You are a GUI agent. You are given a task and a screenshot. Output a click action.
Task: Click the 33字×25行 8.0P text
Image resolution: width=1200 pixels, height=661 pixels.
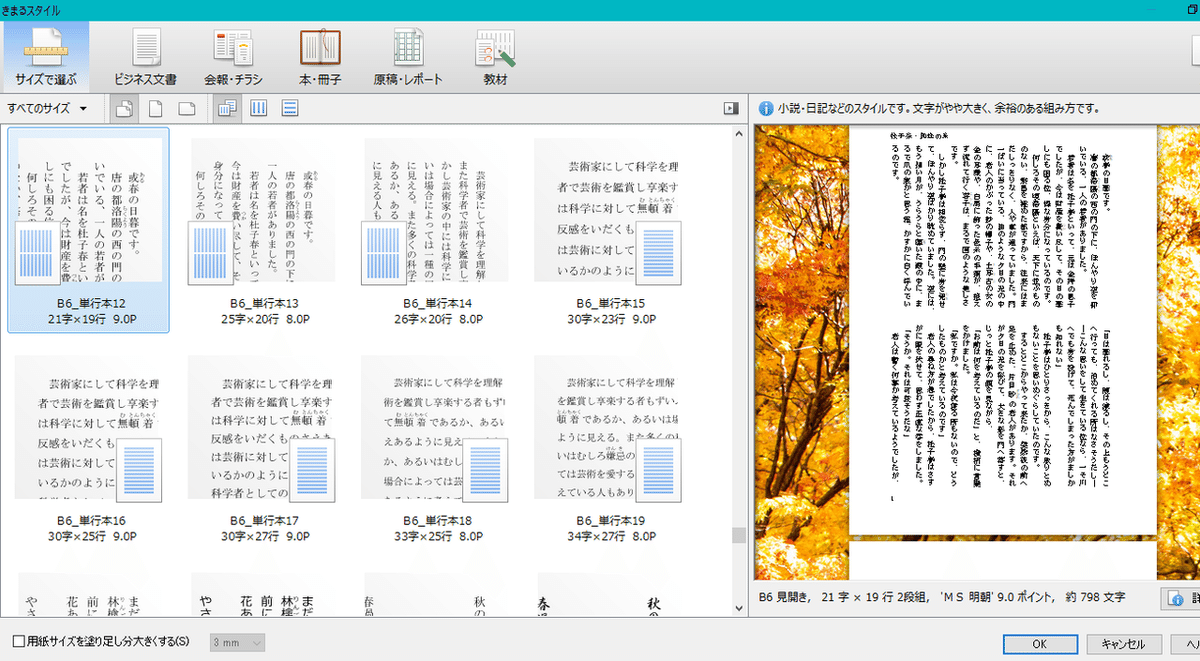(x=437, y=537)
